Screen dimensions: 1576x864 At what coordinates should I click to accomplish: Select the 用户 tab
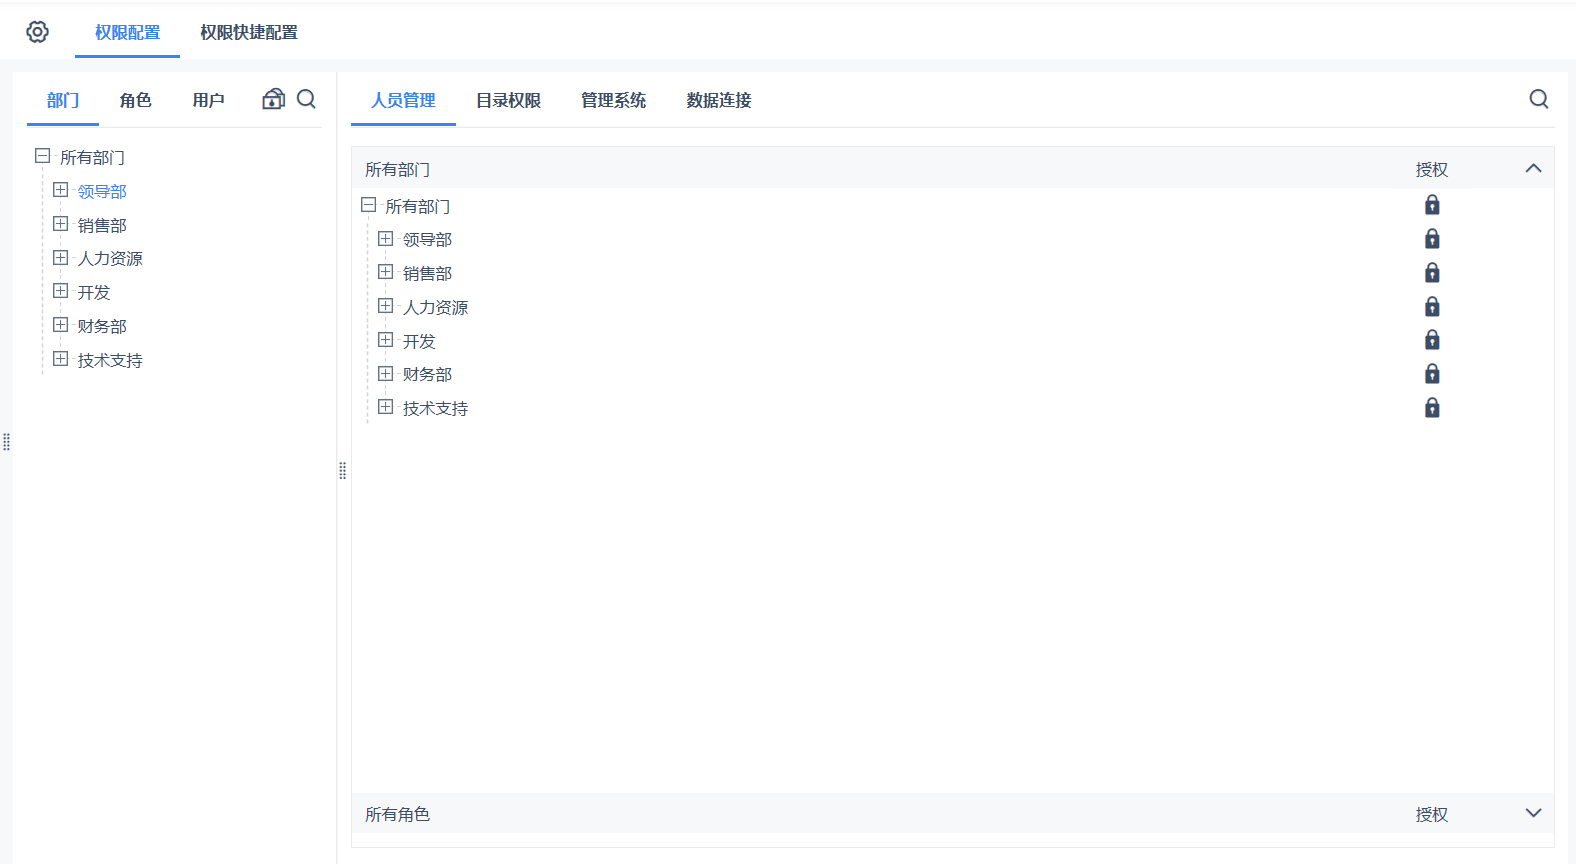coord(208,100)
